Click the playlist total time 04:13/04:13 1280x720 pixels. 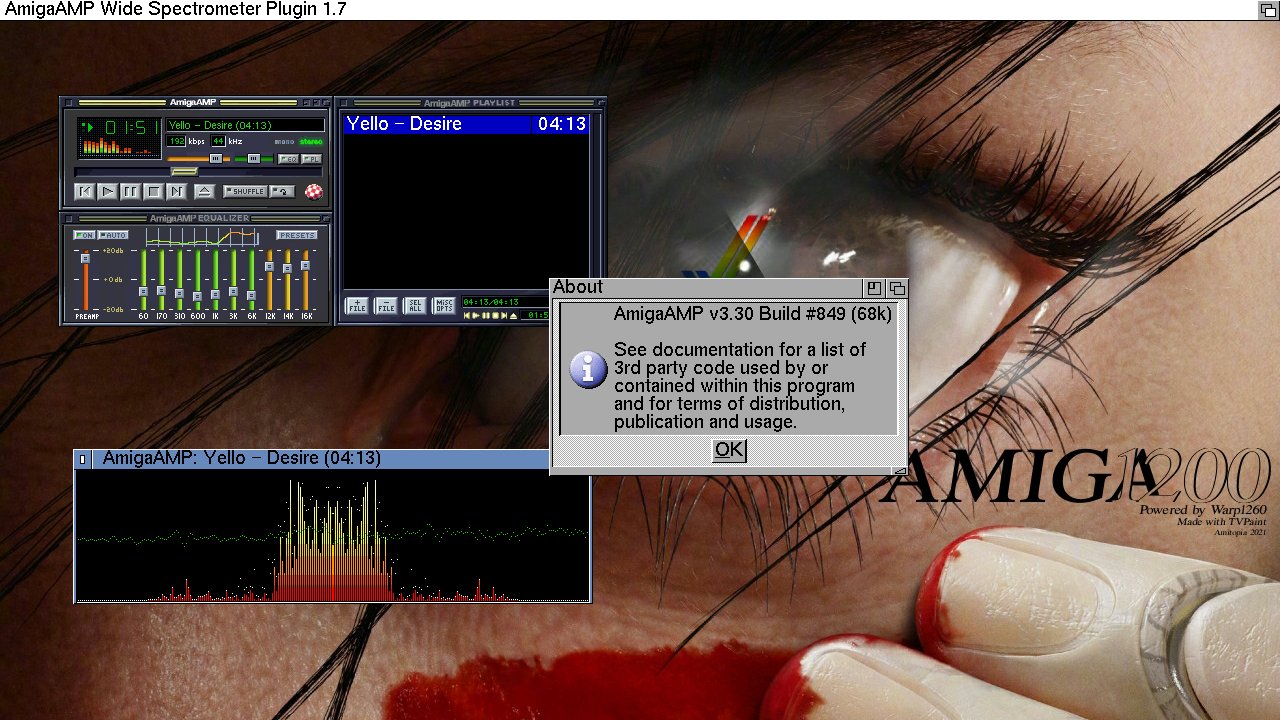coord(491,302)
